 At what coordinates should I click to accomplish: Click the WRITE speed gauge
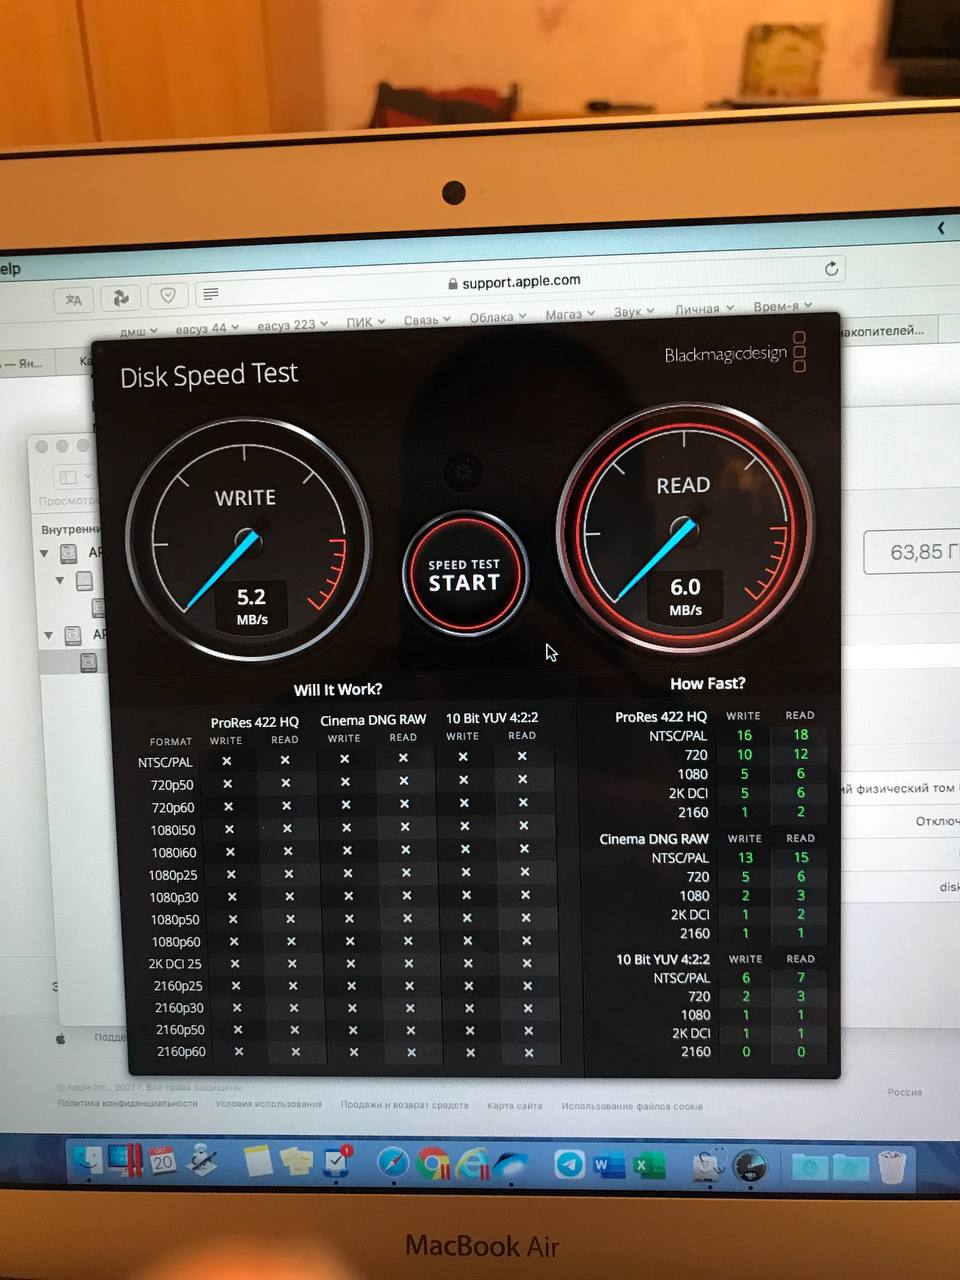[249, 541]
